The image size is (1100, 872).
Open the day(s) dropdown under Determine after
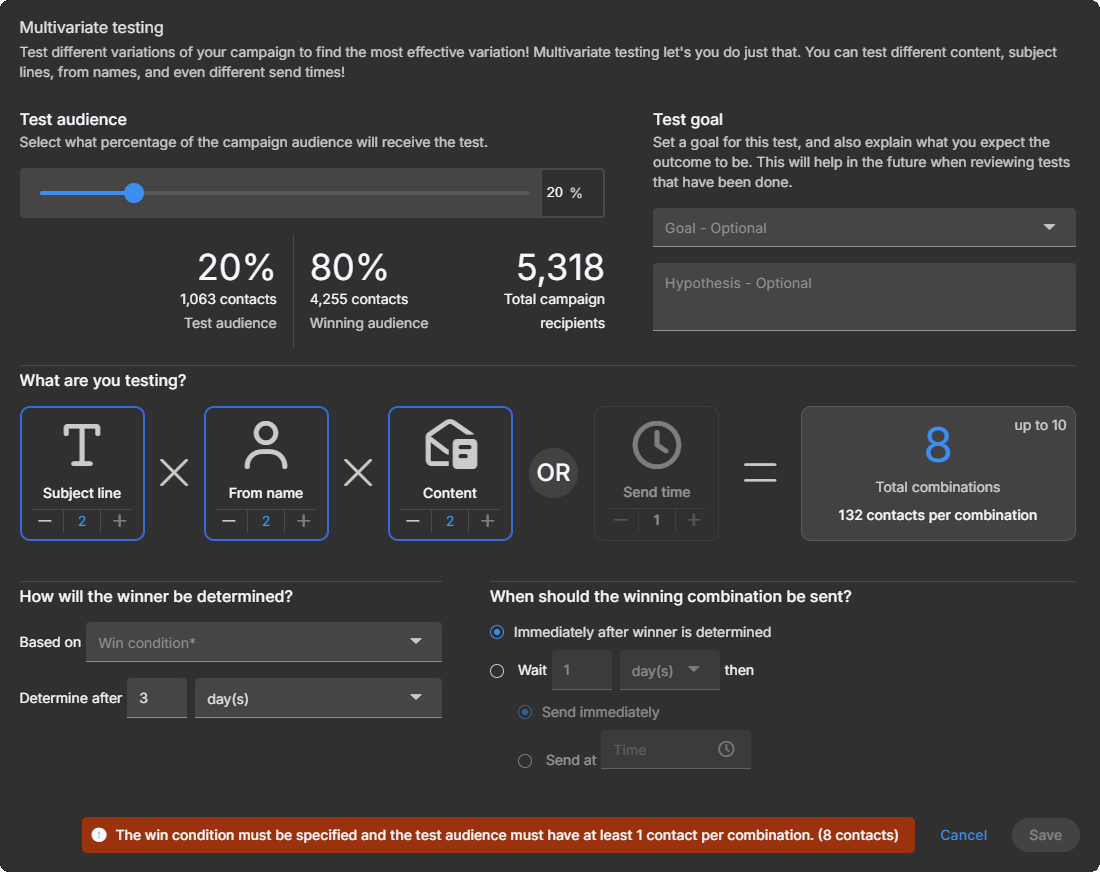point(318,698)
